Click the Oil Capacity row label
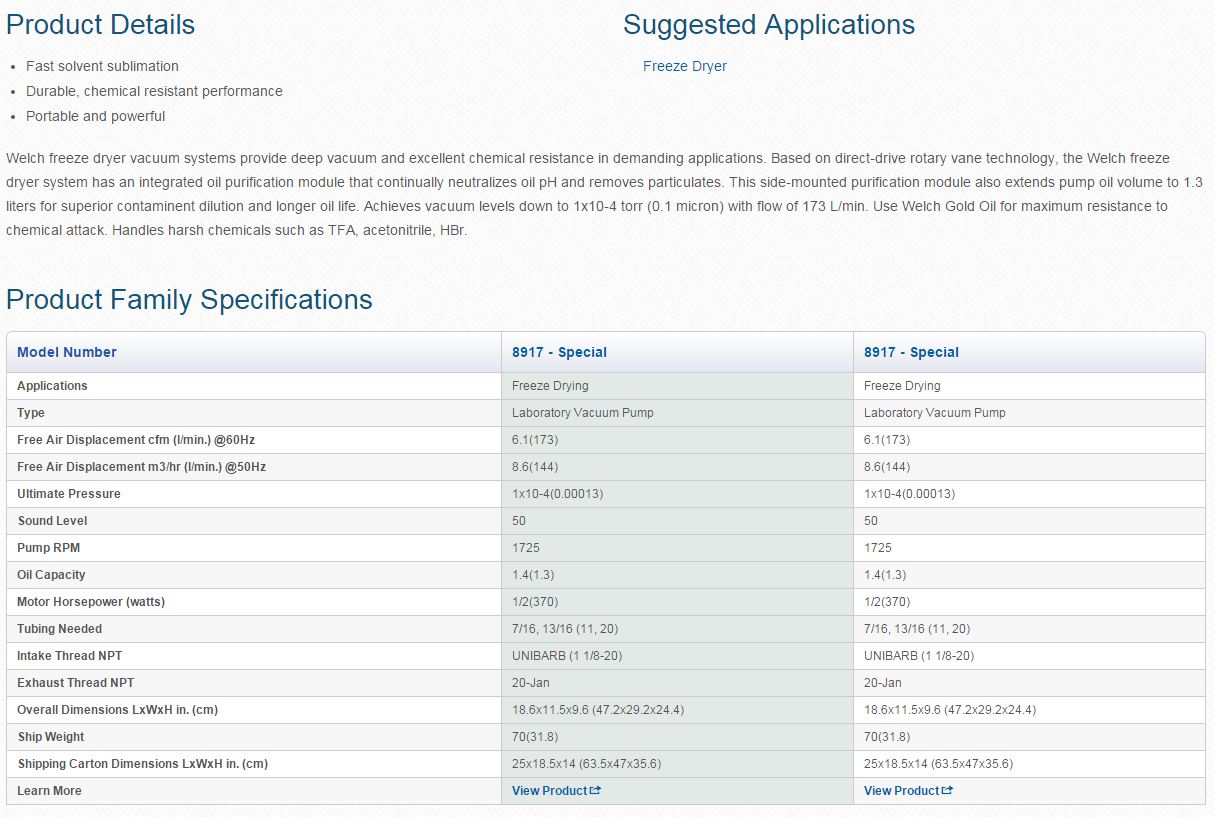 coord(51,575)
